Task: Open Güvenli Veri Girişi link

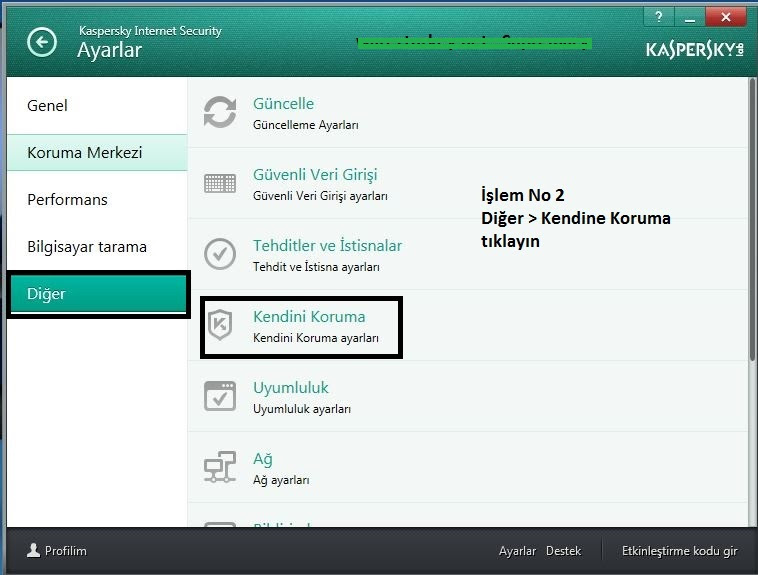Action: [x=315, y=175]
